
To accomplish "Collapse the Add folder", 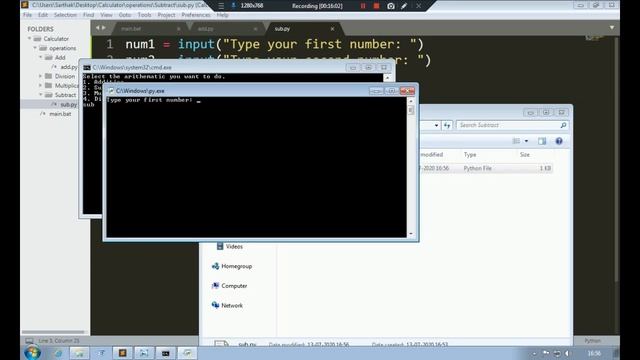I will pos(41,58).
